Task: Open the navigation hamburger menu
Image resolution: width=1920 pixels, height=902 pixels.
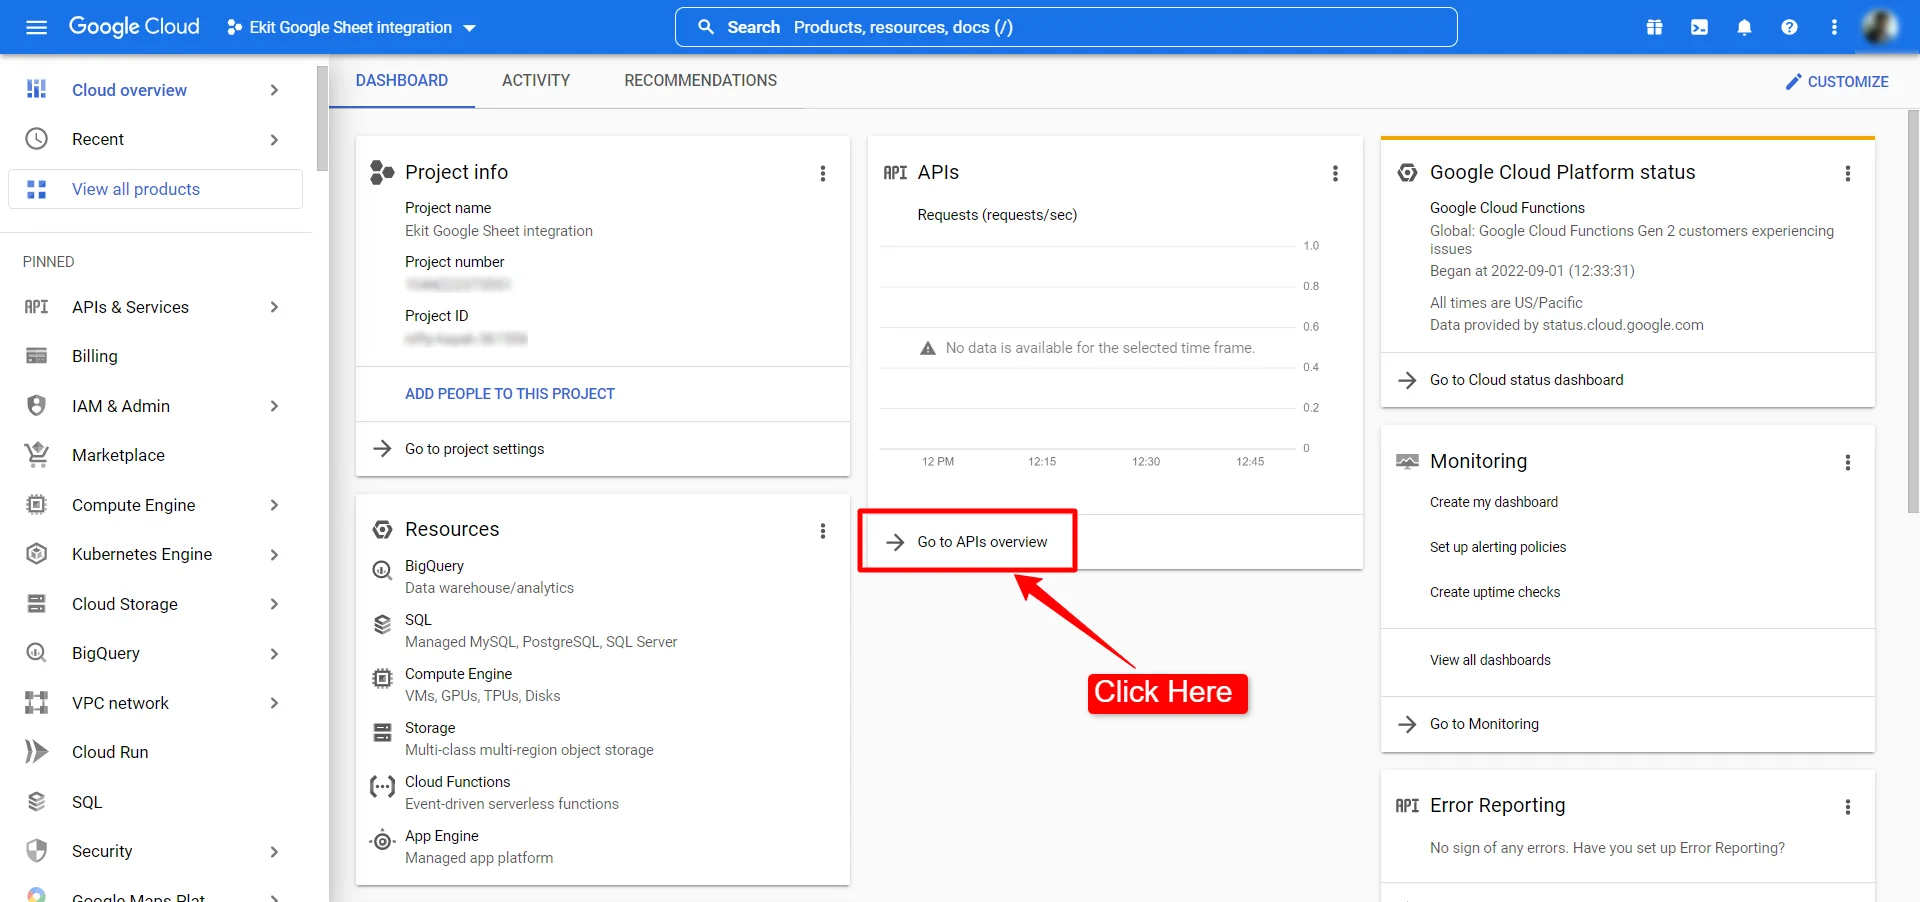Action: pos(36,27)
